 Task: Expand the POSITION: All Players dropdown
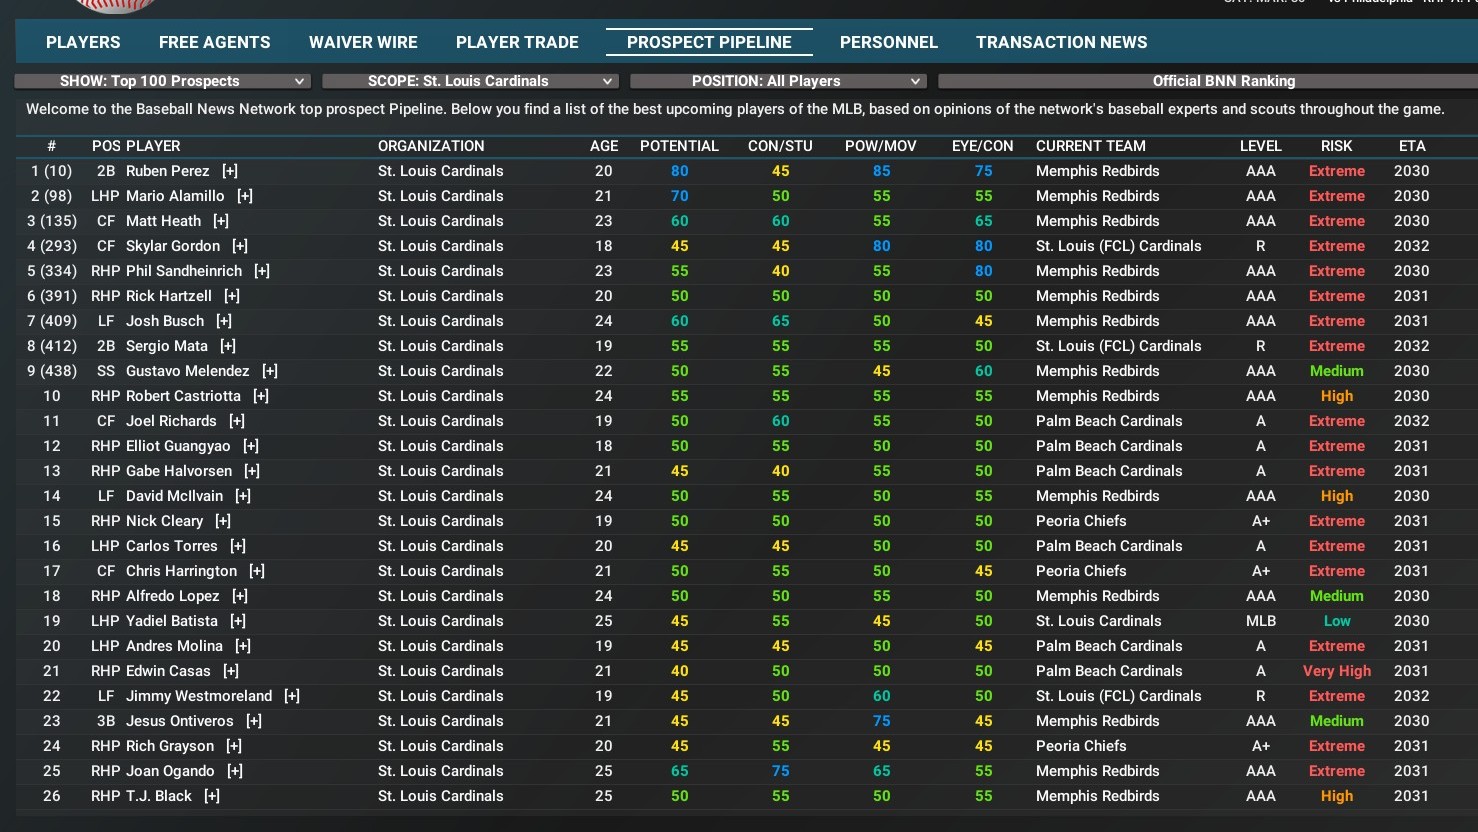[778, 81]
